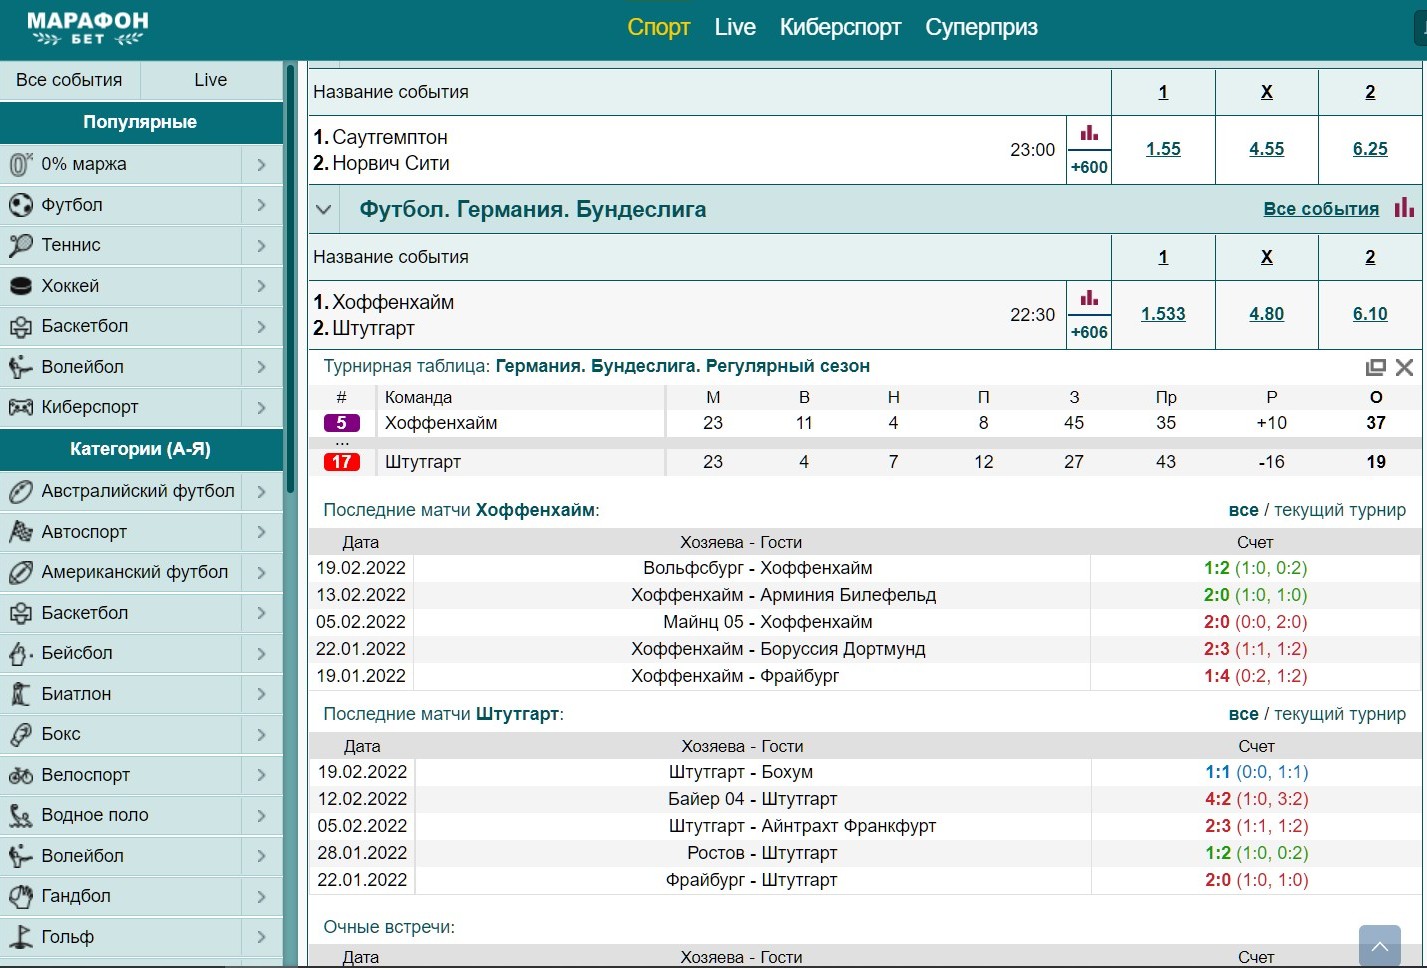Image resolution: width=1427 pixels, height=968 pixels.
Task: Bet on Хоффенхайм win at 1.533
Action: 1163,314
